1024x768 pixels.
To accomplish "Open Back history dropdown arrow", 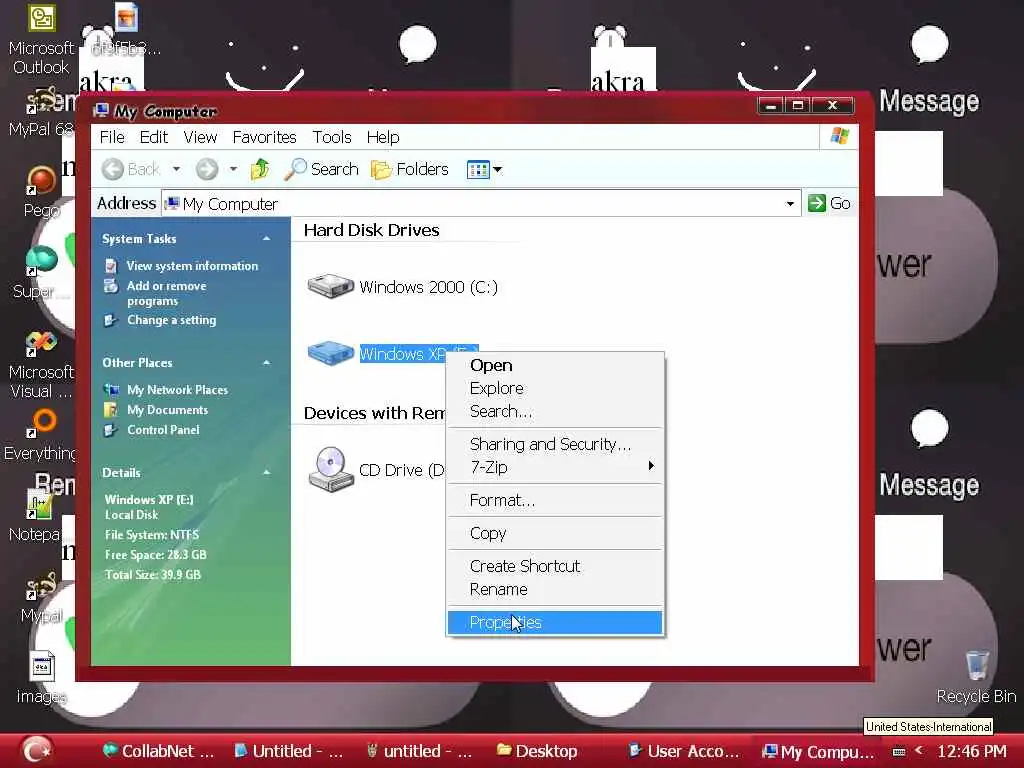I will pos(176,169).
